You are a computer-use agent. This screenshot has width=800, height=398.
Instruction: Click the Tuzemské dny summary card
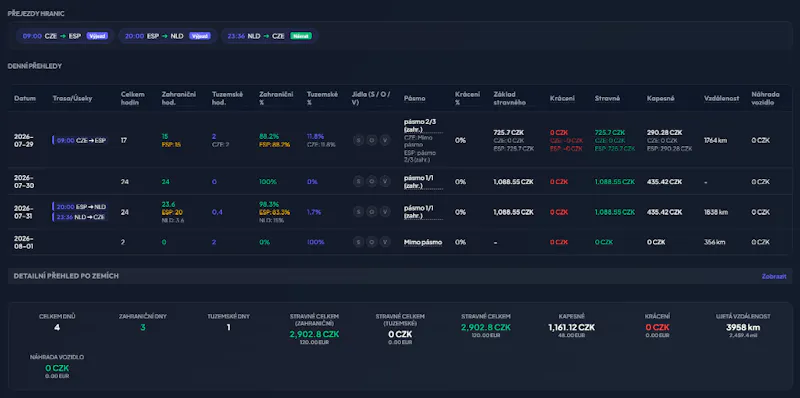(x=228, y=323)
